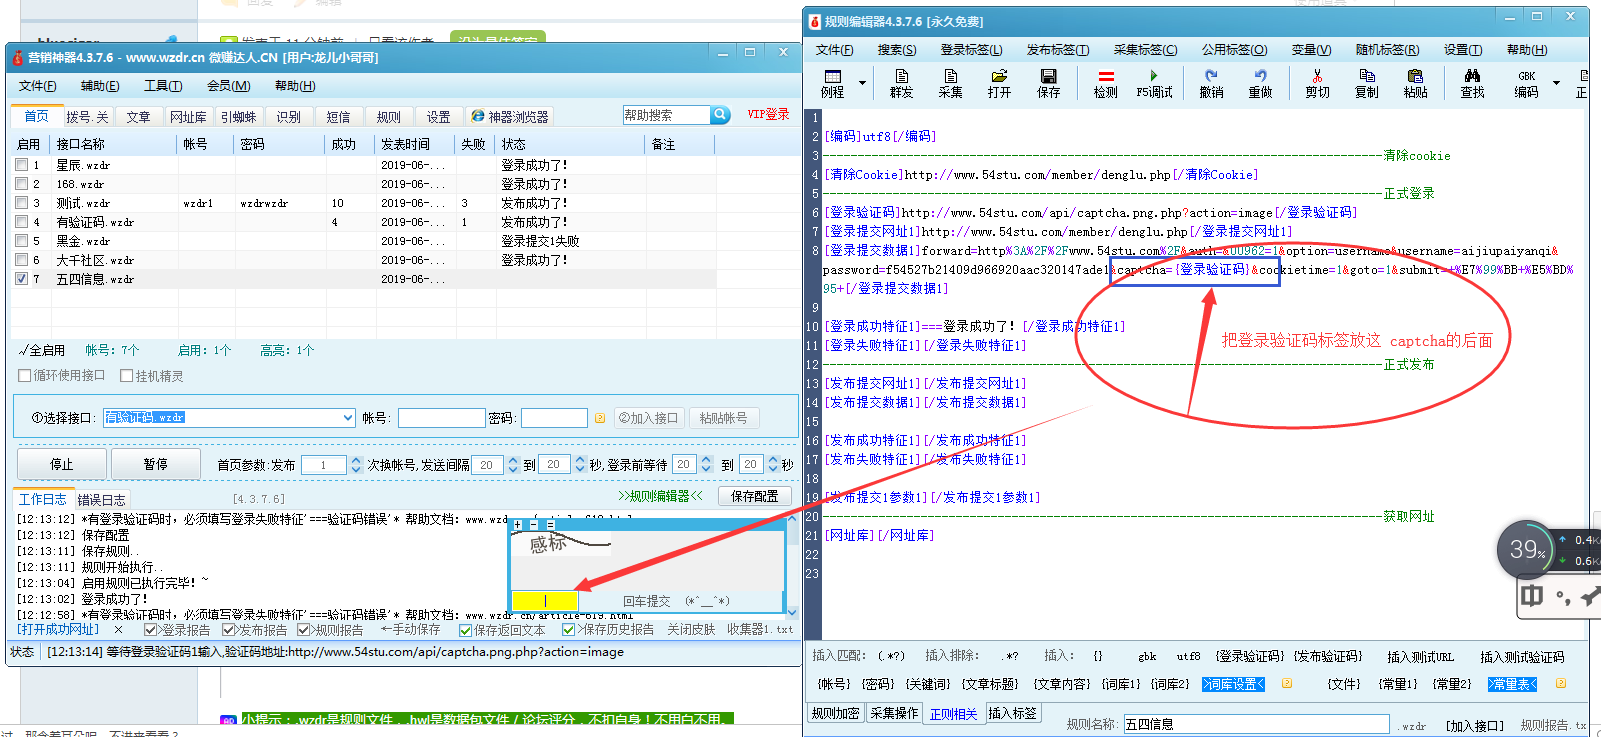Click the 规则名称 field with 五四信息
Viewport: 1601px width, 737px height.
click(1256, 724)
